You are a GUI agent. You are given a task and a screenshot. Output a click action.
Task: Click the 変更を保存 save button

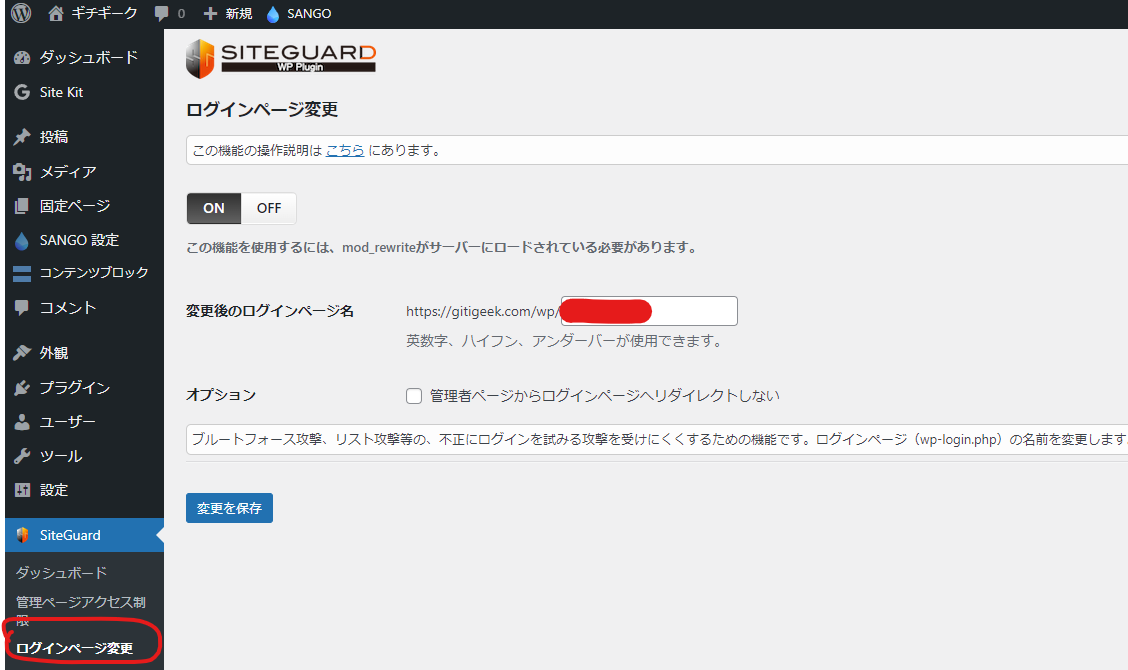coord(229,508)
